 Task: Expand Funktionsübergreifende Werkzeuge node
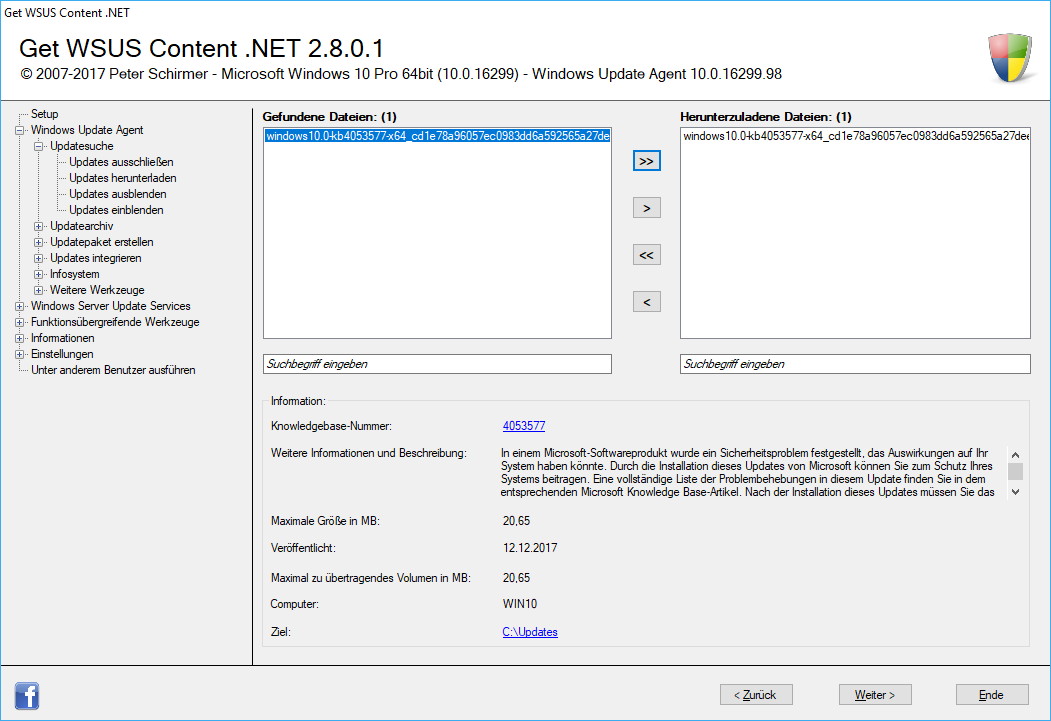(x=19, y=322)
